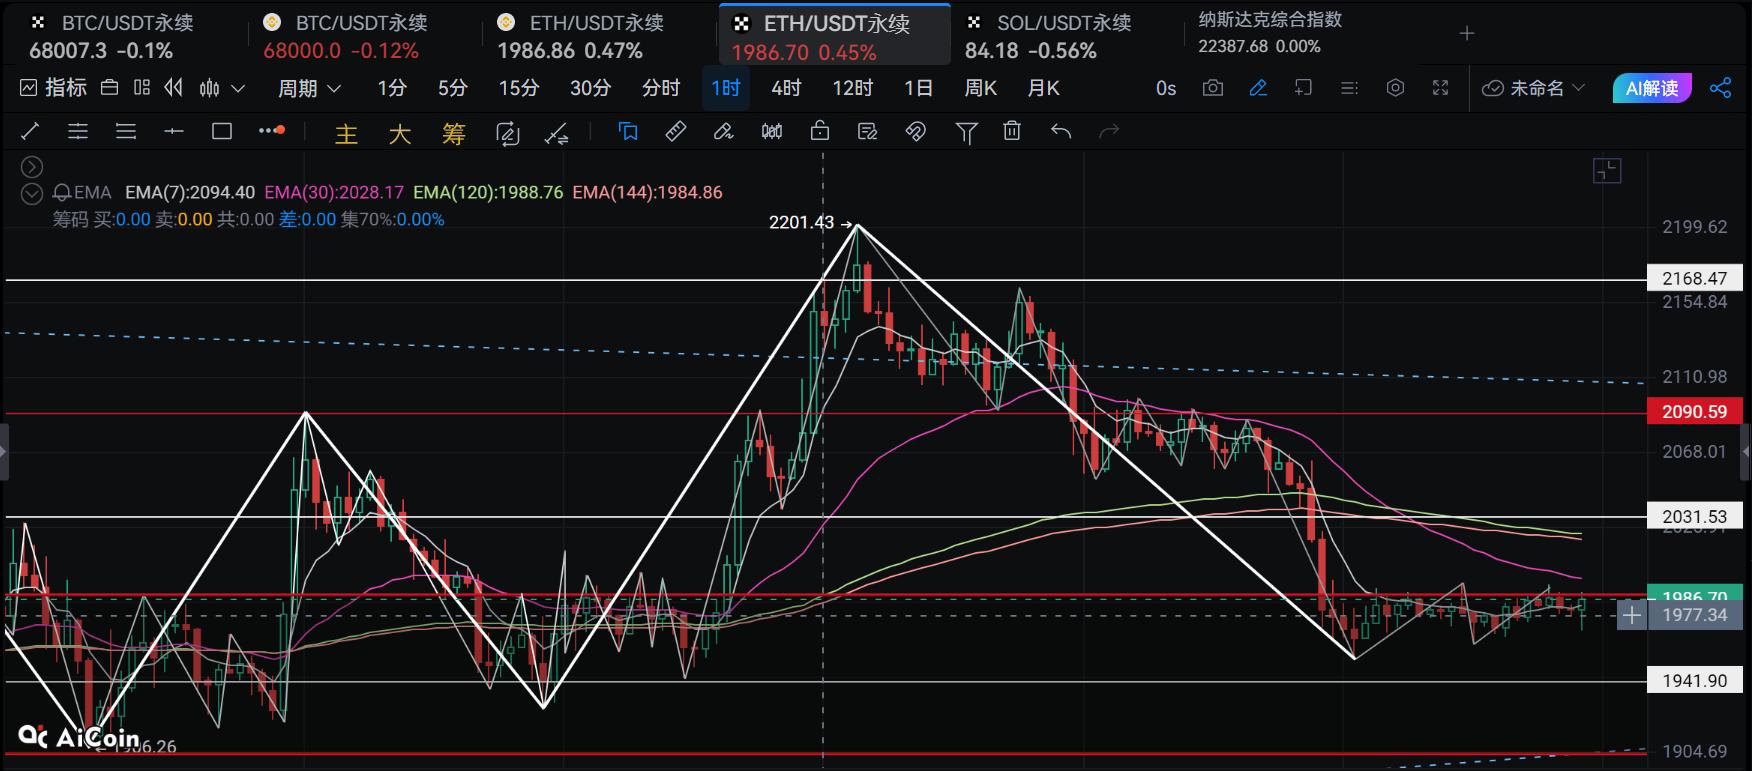Click the trash icon to delete drawings
Viewport: 1752px width, 771px height.
click(1012, 131)
